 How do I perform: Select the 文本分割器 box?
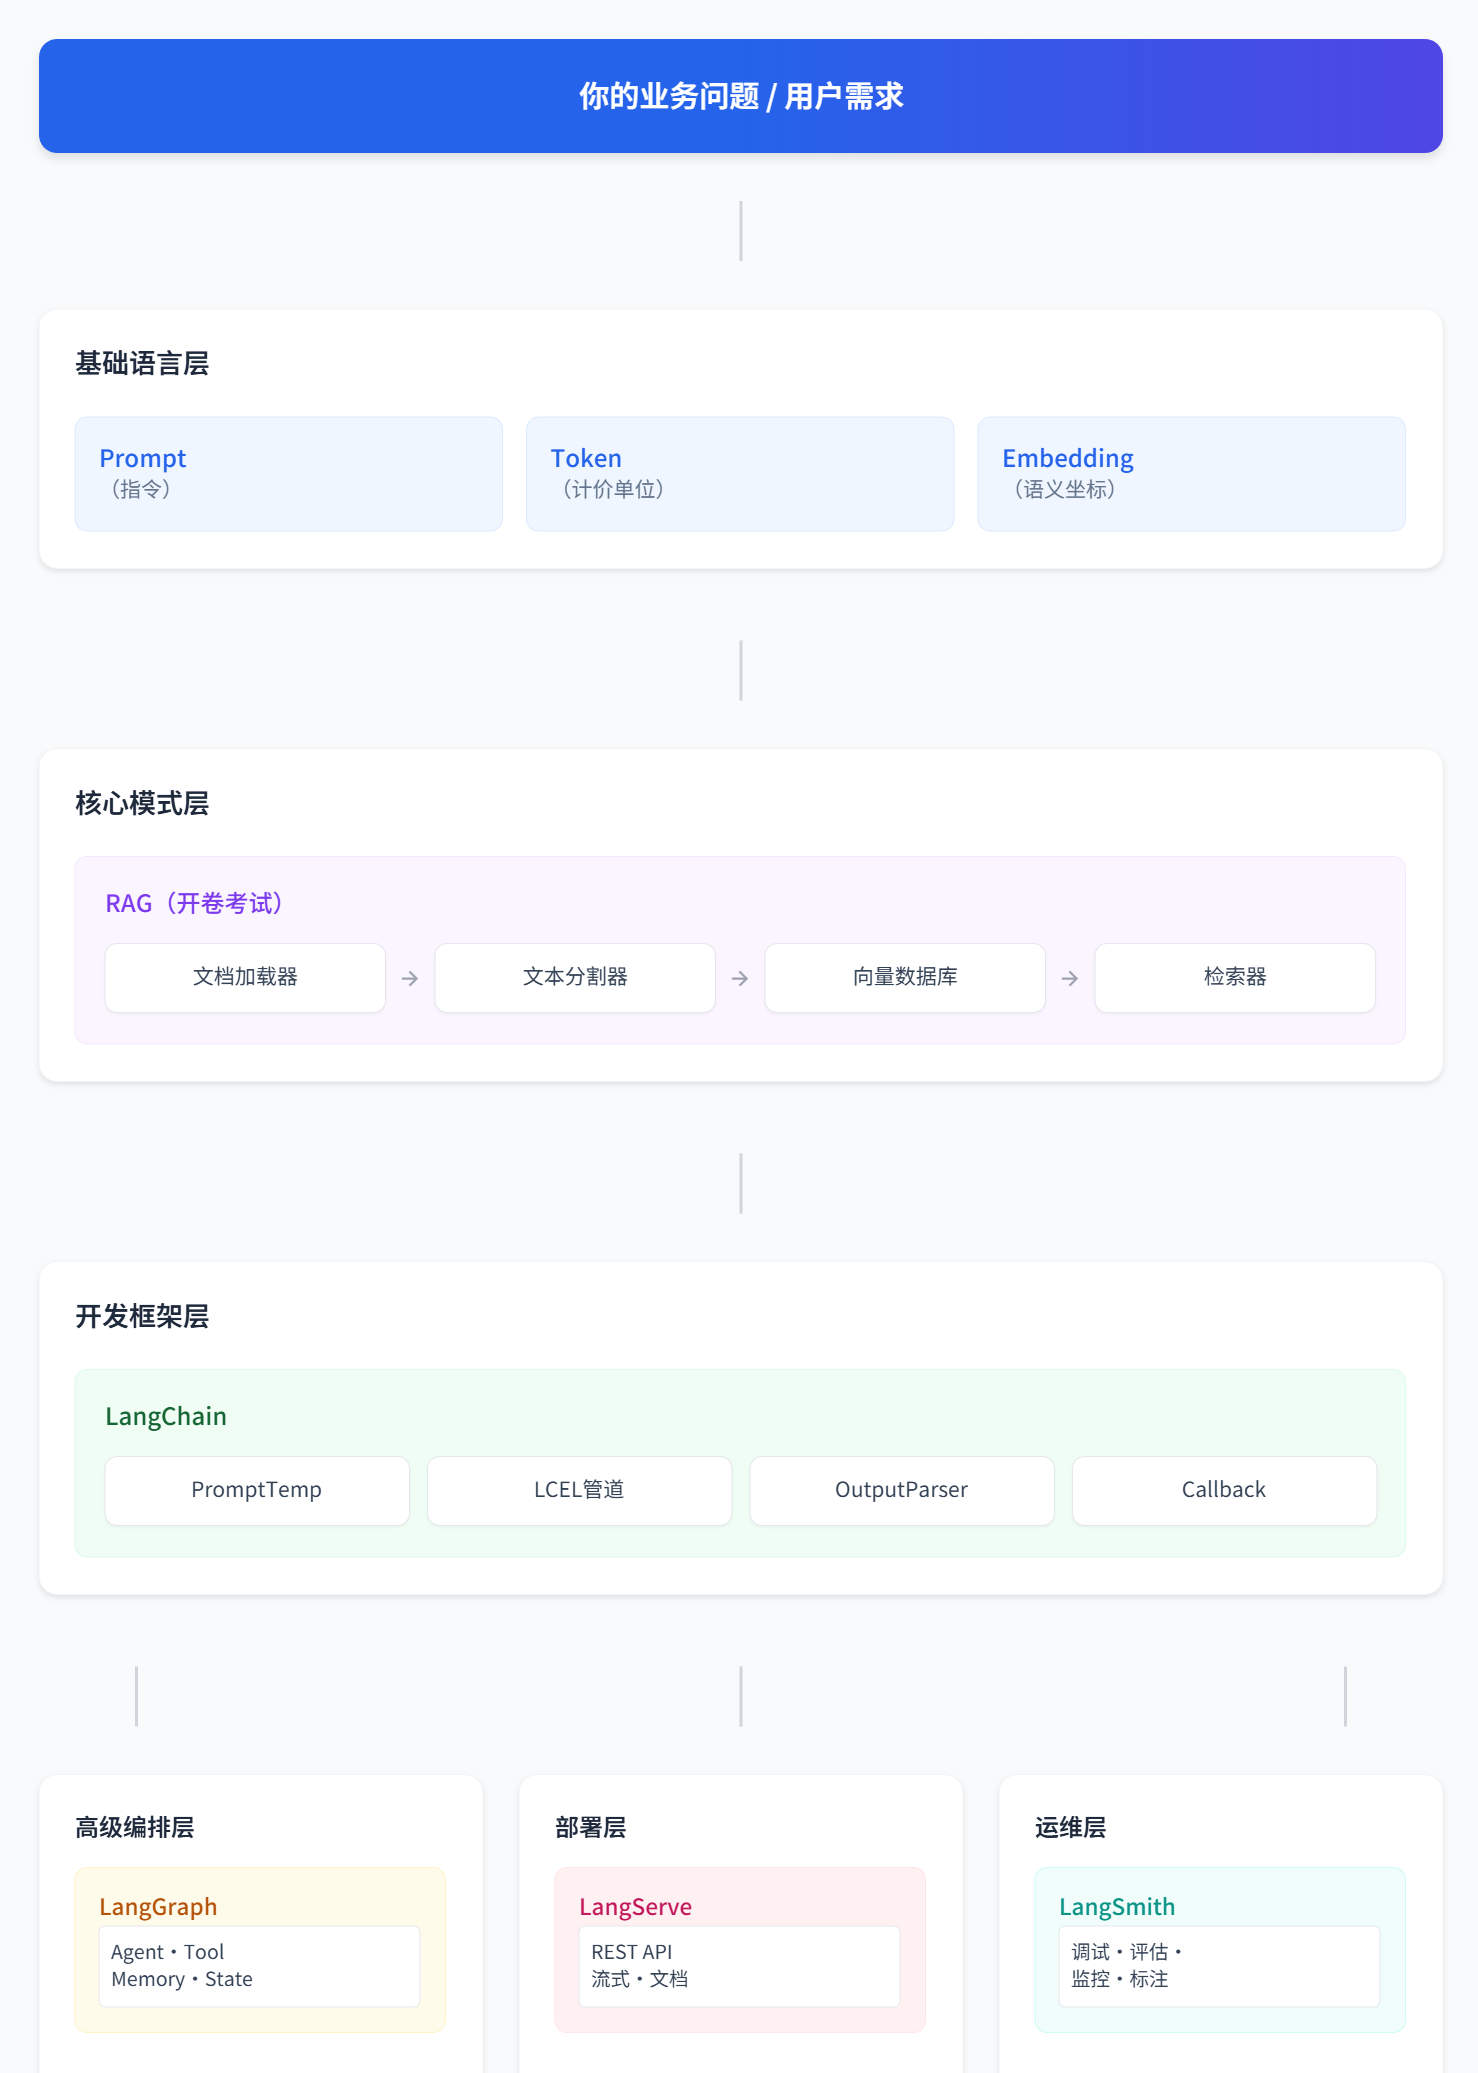tap(575, 978)
